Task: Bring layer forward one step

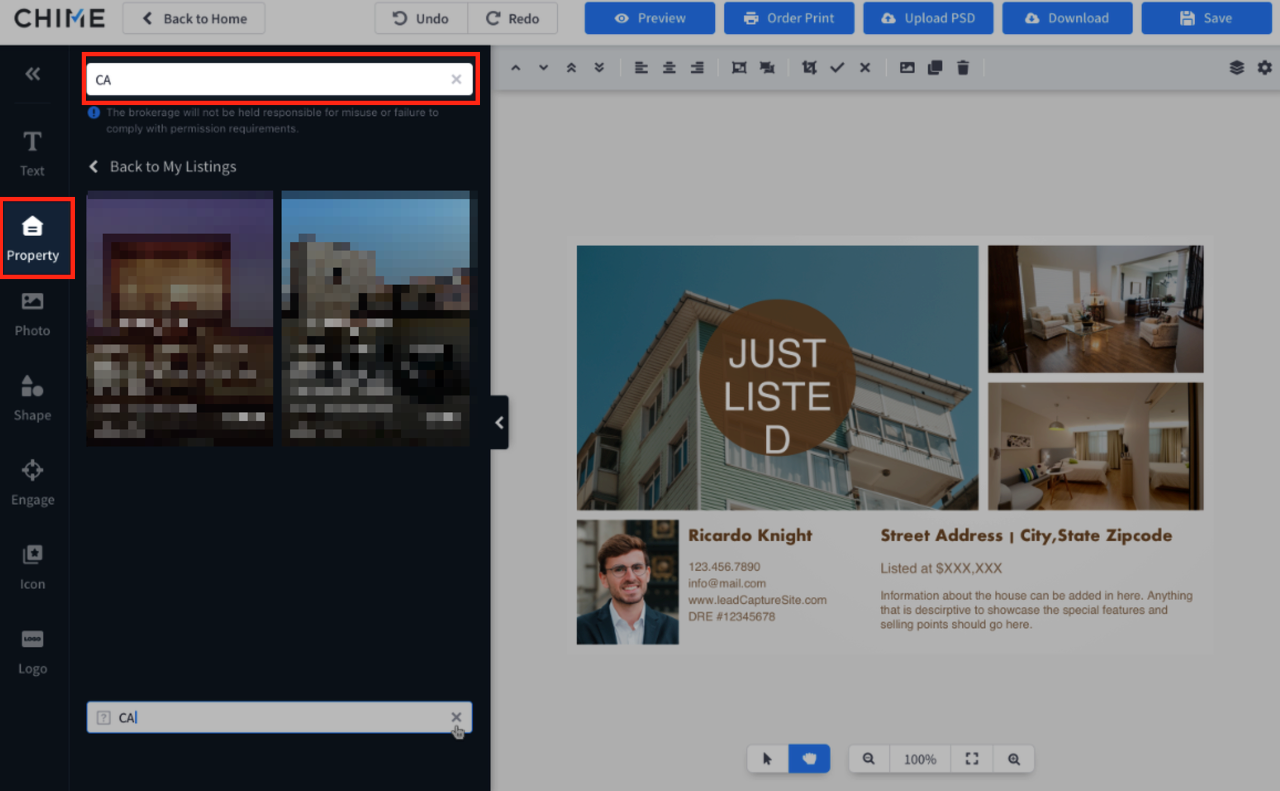Action: coord(516,68)
